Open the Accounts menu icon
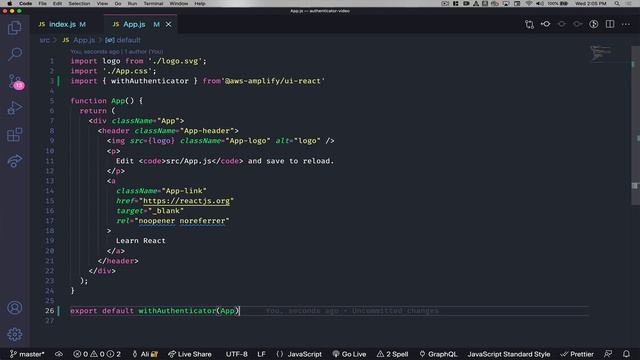The width and height of the screenshot is (640, 360). (15, 307)
